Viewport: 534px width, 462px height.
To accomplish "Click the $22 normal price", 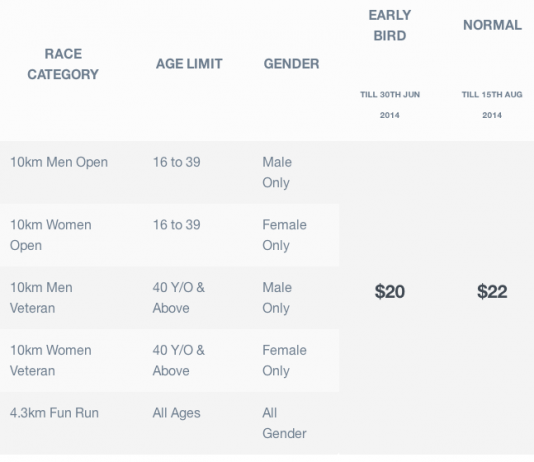I will point(492,291).
